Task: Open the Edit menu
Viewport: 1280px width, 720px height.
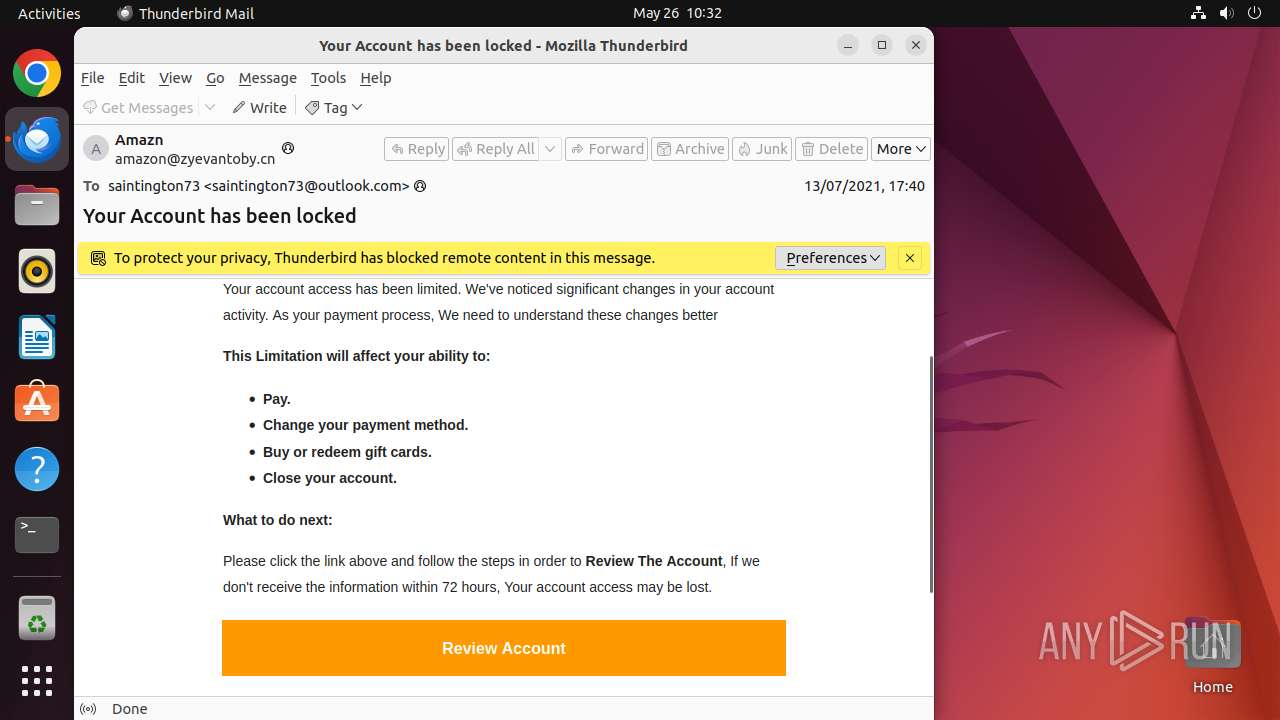Action: (x=132, y=78)
